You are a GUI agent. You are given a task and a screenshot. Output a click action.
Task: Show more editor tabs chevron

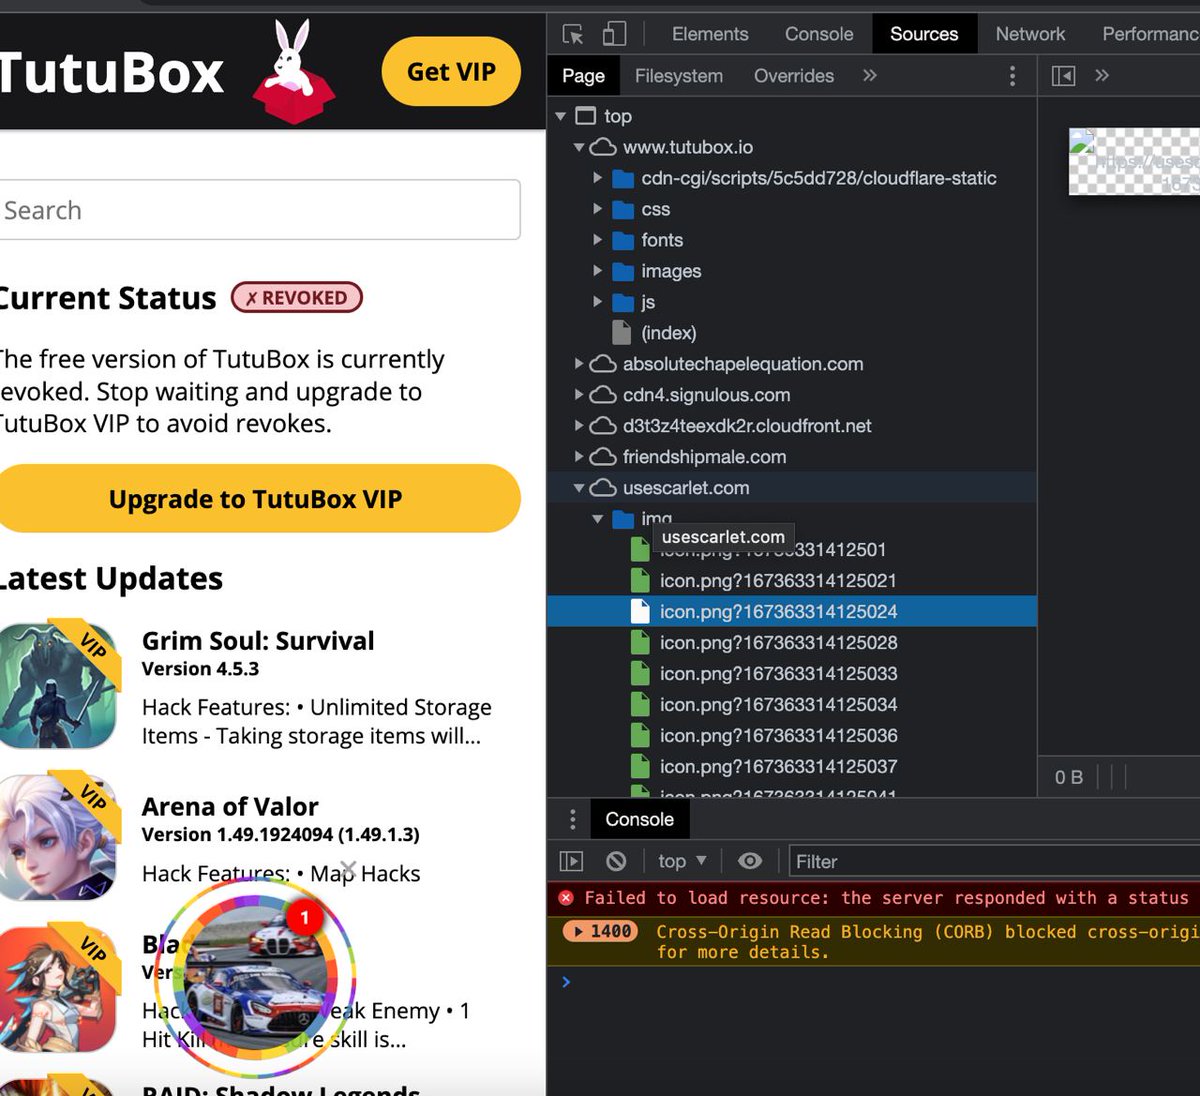point(1102,75)
